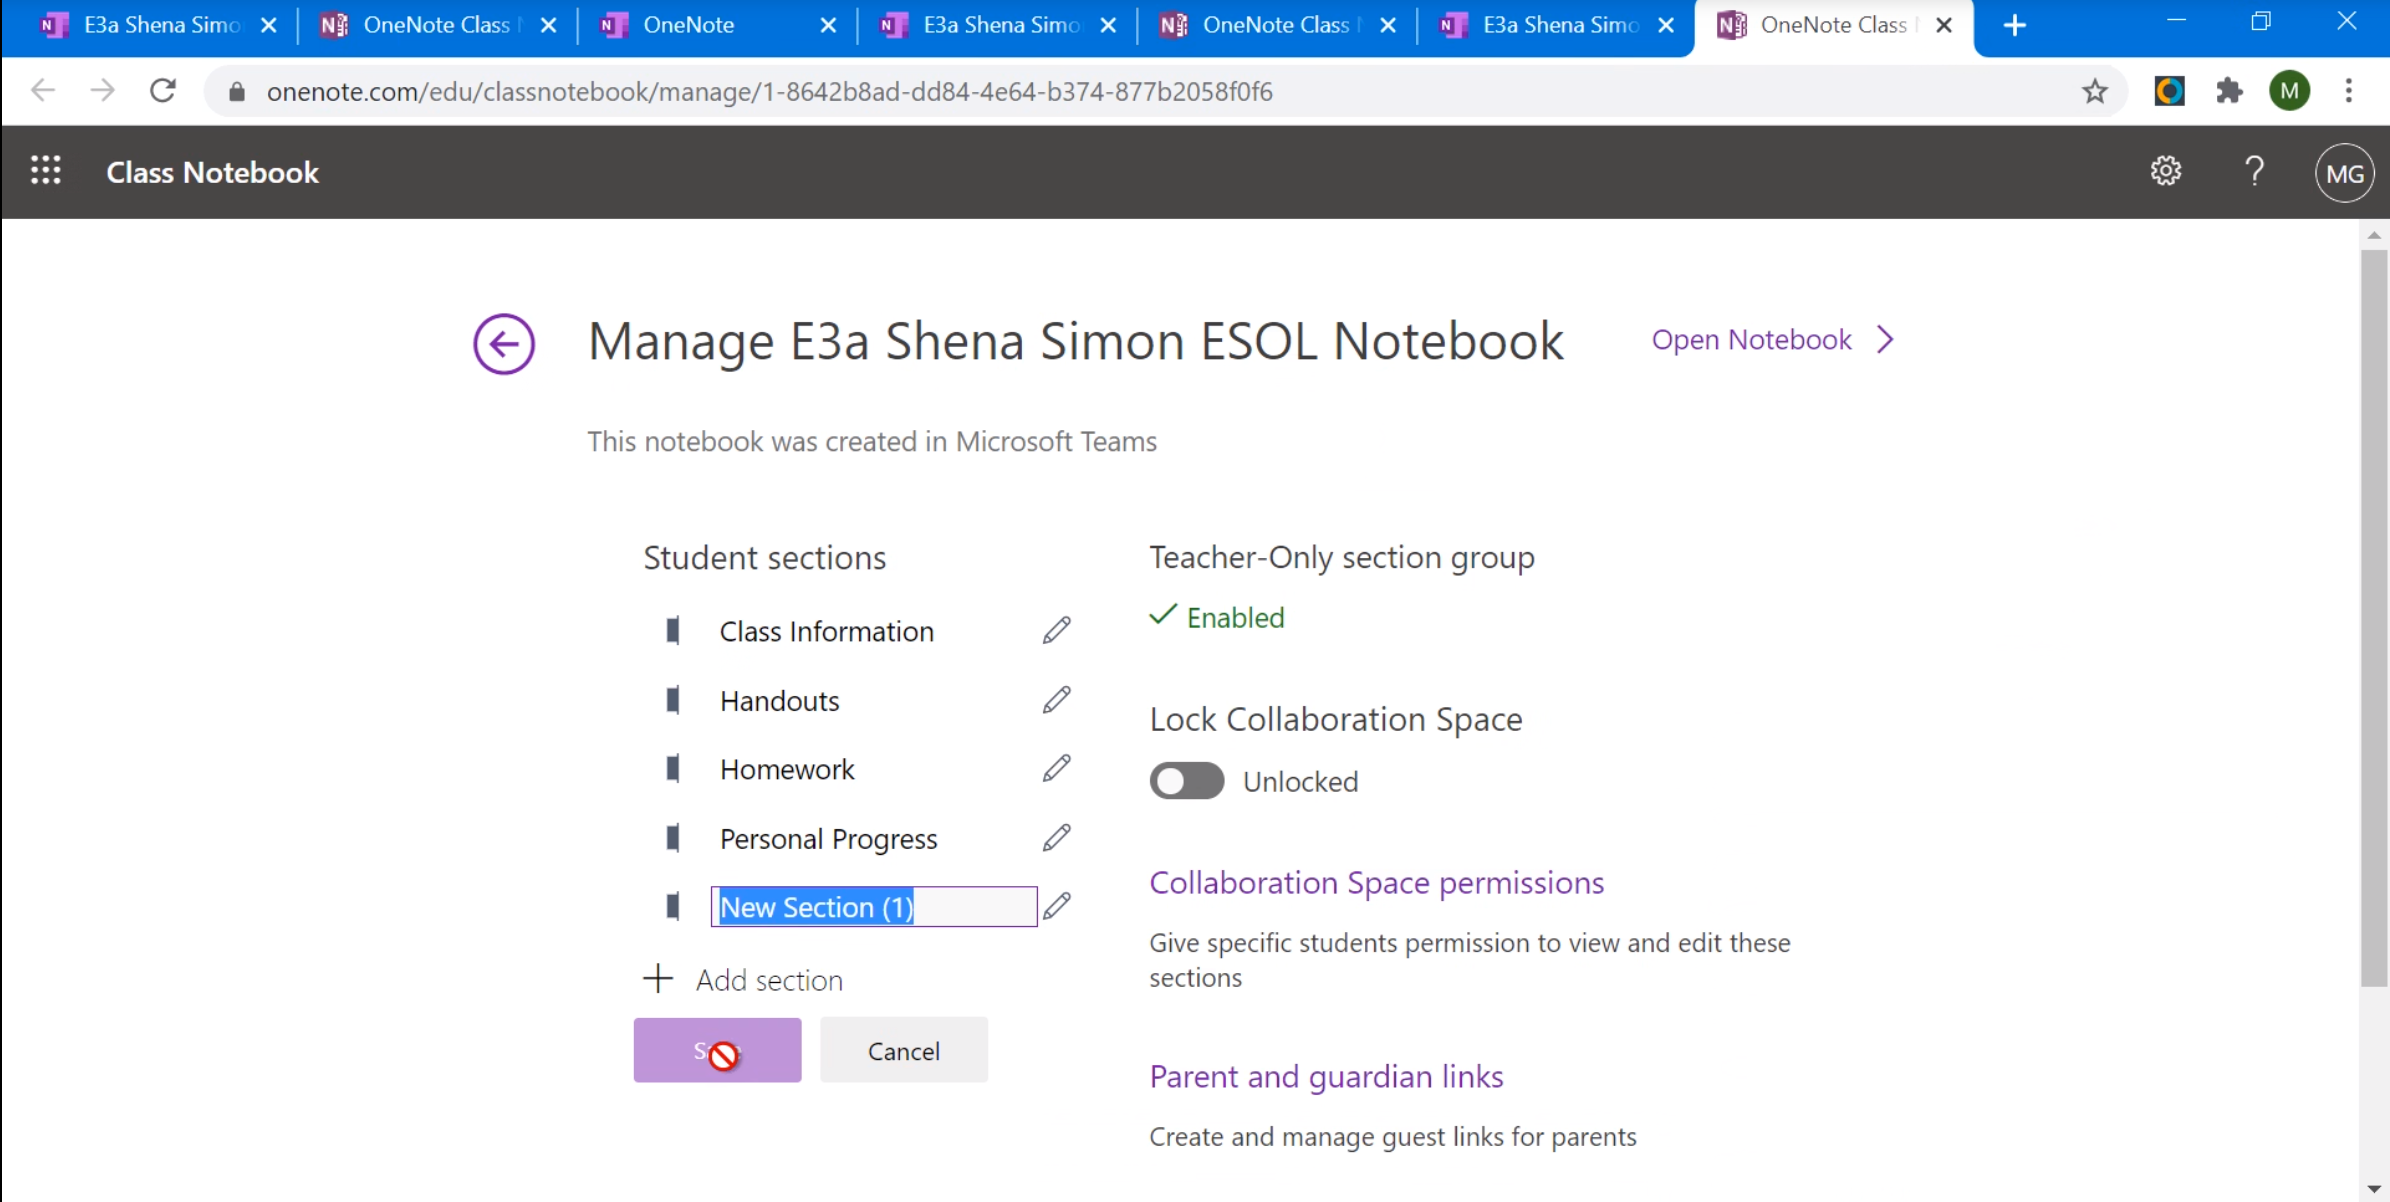Viewport: 2390px width, 1202px height.
Task: Edit the Personal Progress section name
Action: coord(1057,837)
